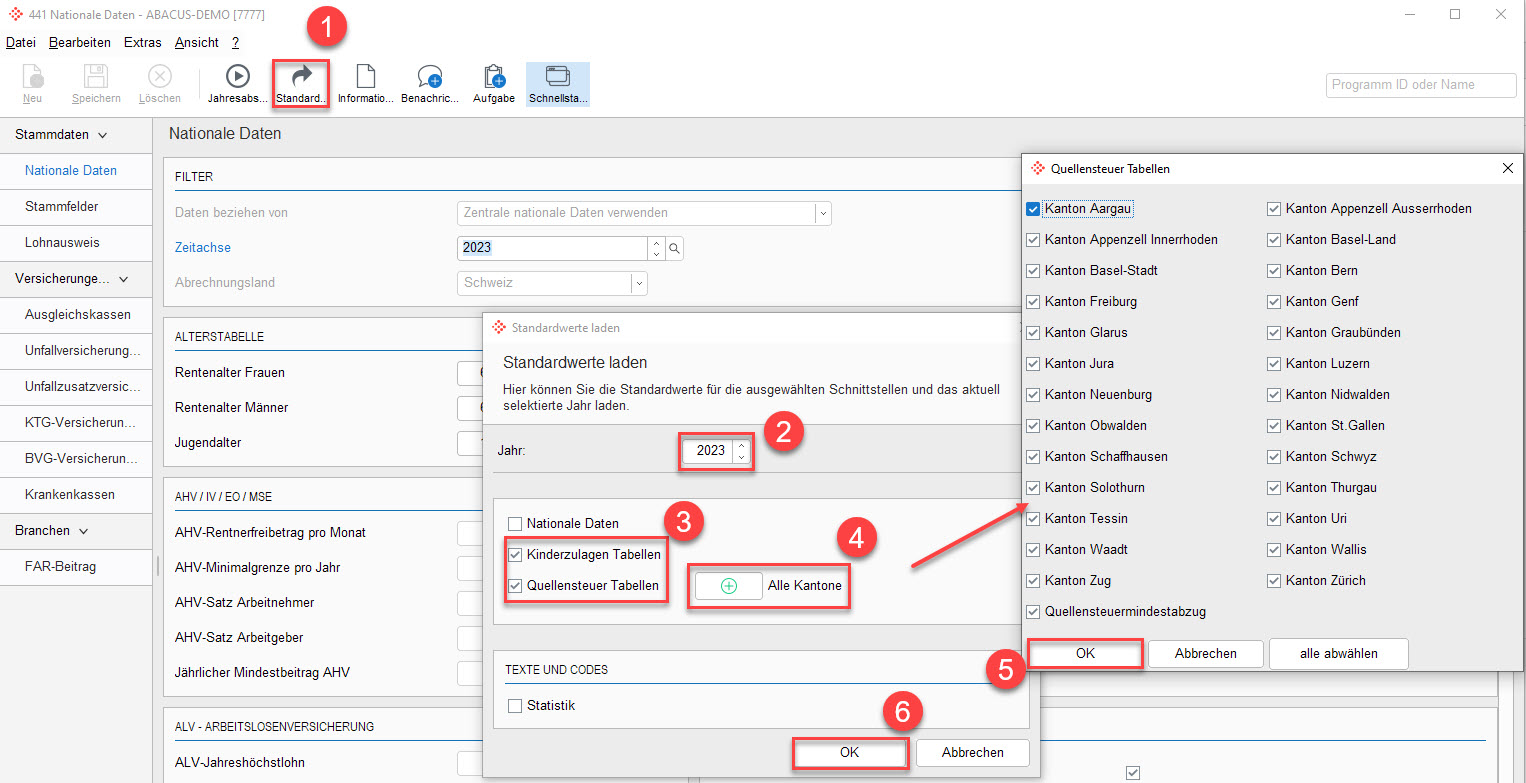This screenshot has width=1526, height=783.
Task: Open the Datei menu
Action: [x=21, y=43]
